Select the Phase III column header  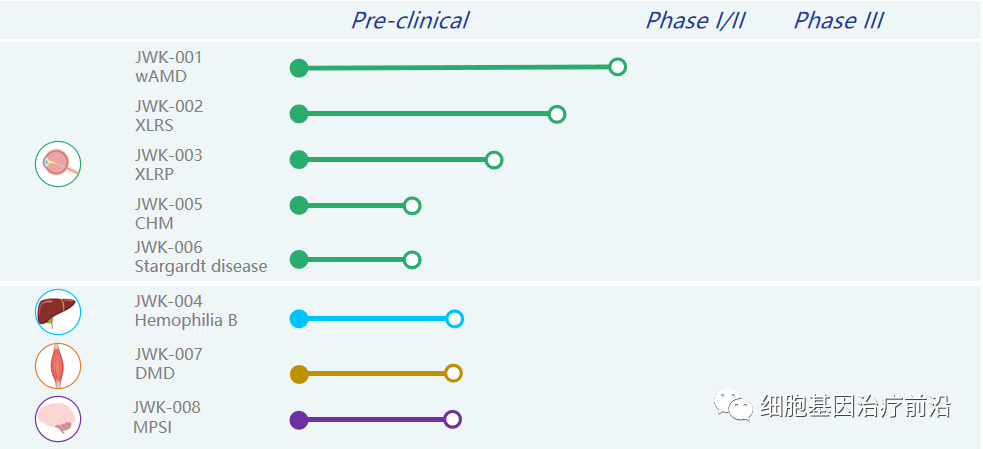838,21
